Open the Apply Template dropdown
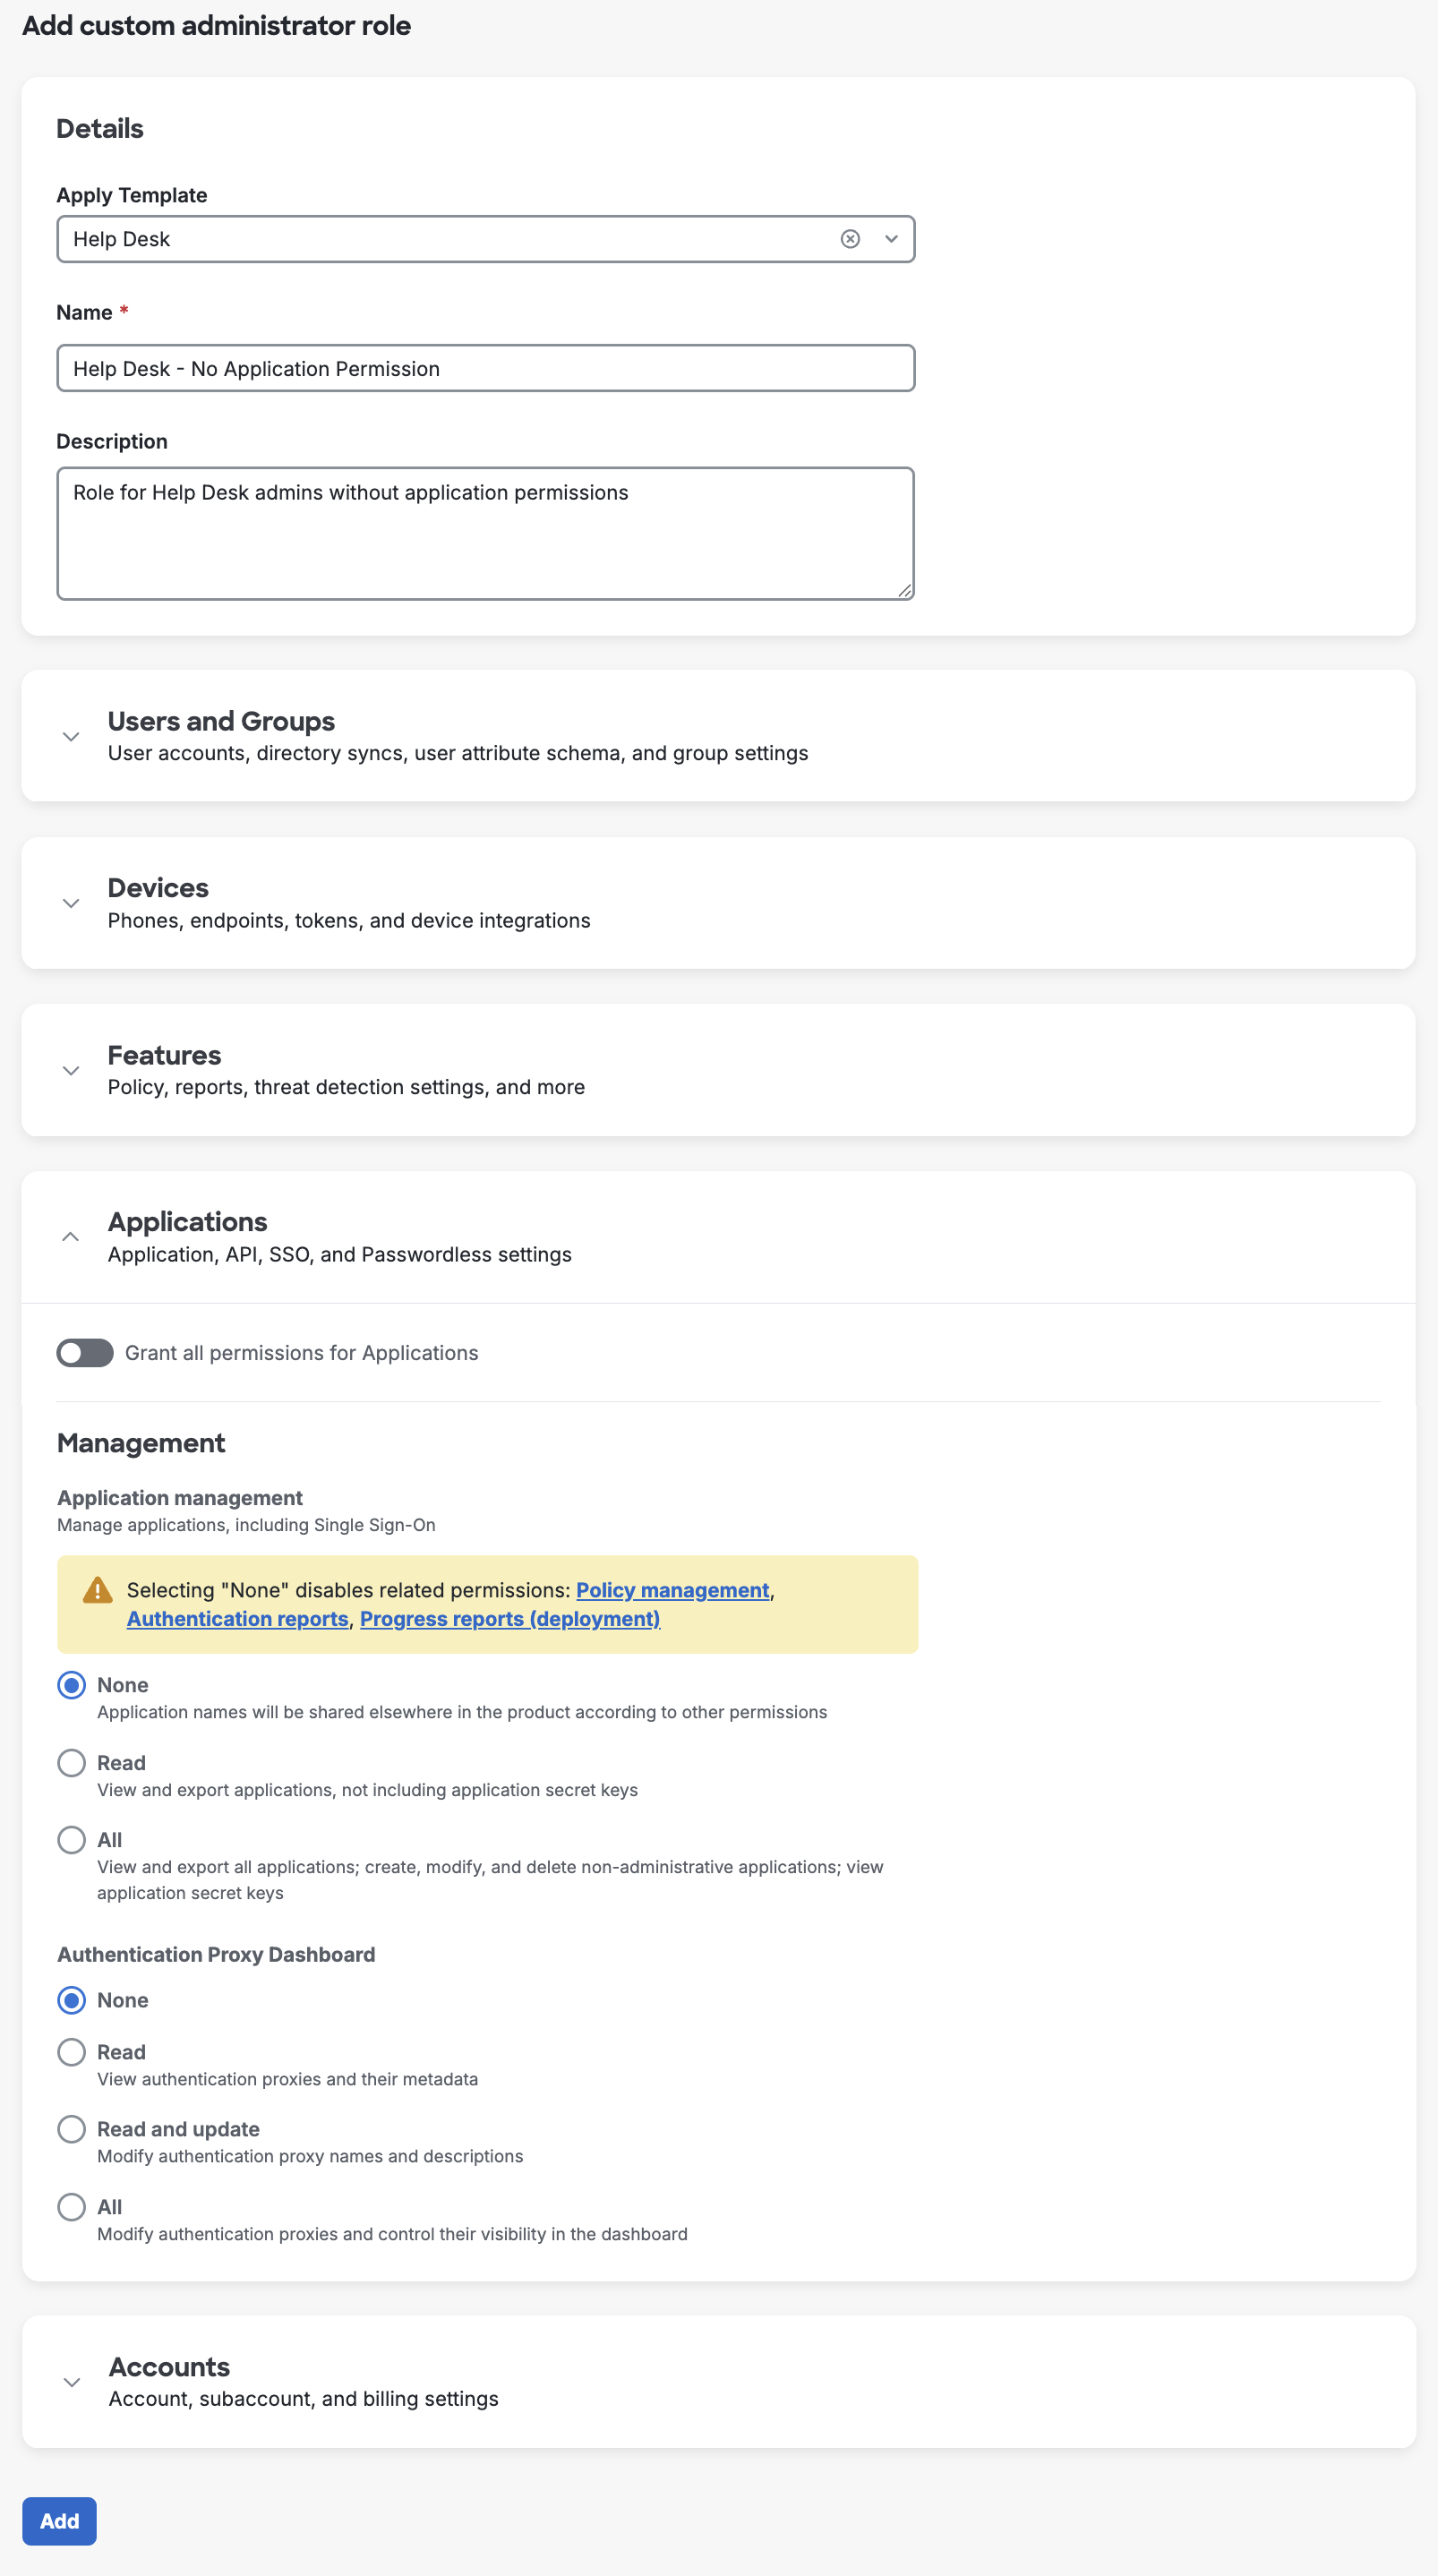The image size is (1438, 2576). [x=890, y=238]
